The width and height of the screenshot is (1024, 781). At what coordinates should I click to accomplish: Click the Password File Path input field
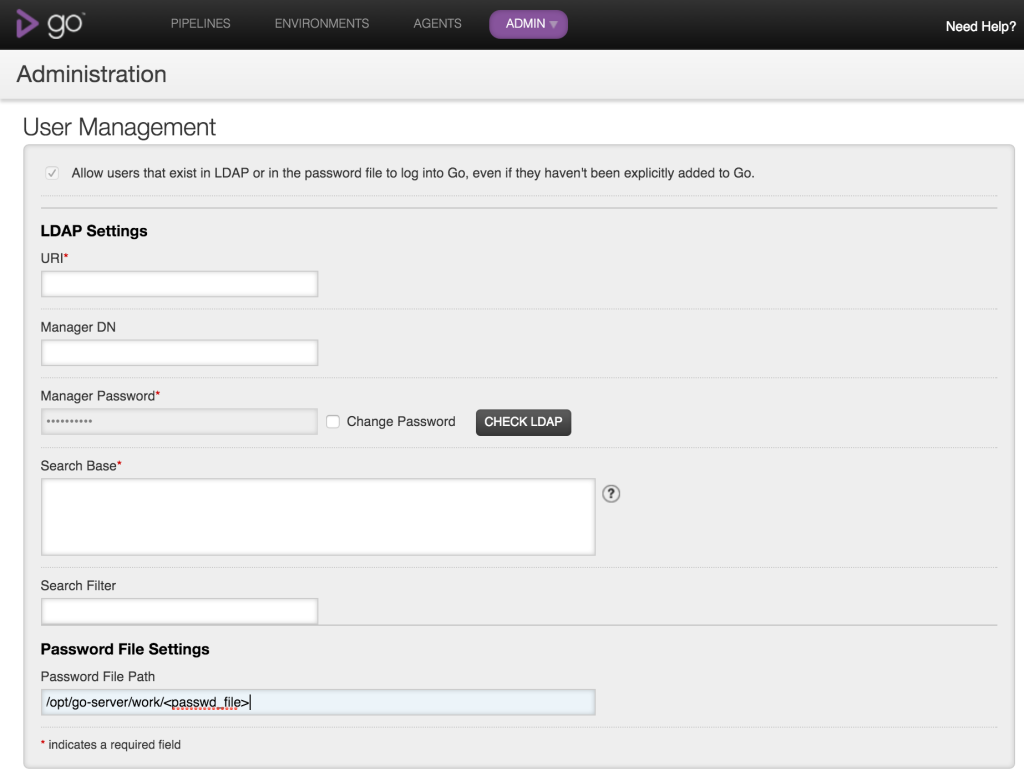click(318, 702)
